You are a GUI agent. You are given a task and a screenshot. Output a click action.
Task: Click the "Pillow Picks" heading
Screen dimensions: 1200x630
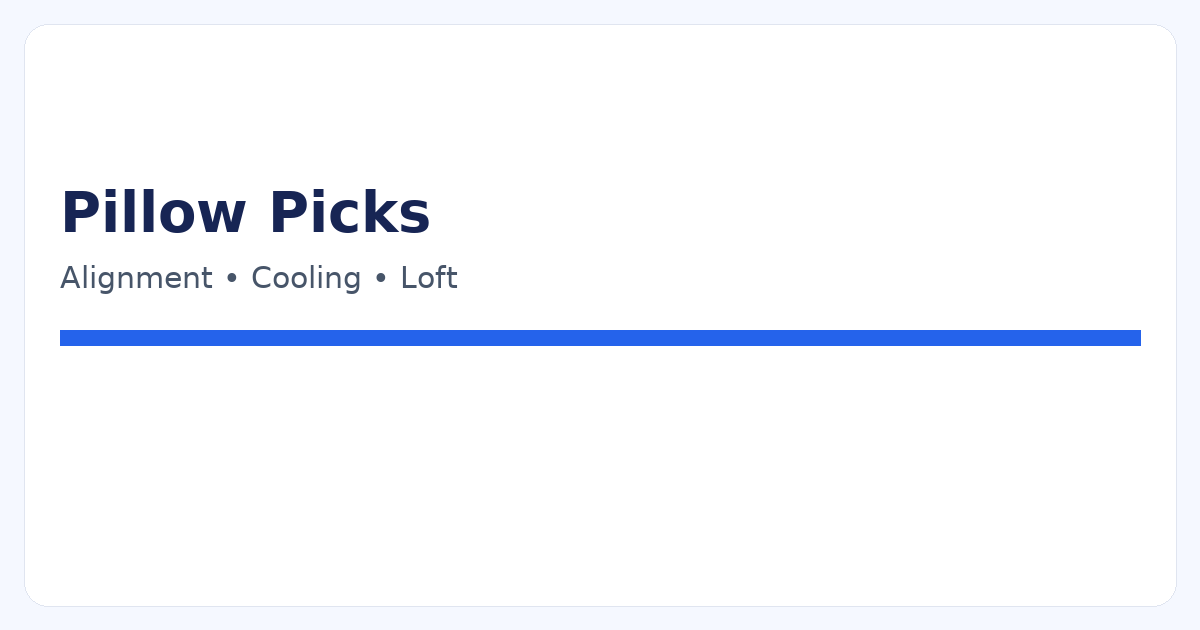(245, 213)
